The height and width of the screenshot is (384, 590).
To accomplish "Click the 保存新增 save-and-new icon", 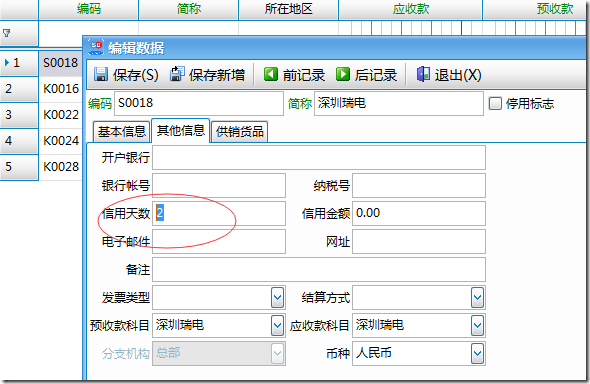I will [177, 74].
